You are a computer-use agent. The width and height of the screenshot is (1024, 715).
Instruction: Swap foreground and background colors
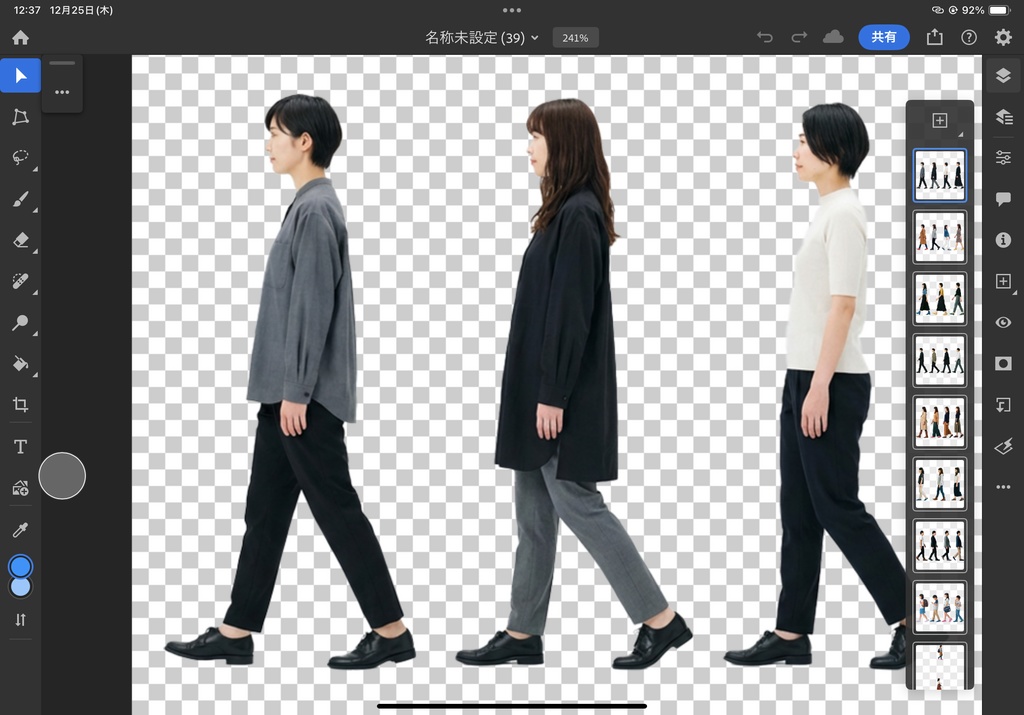(20, 619)
